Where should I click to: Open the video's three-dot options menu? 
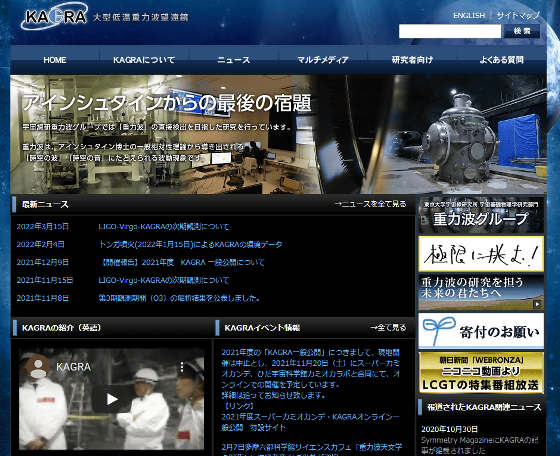[x=182, y=367]
